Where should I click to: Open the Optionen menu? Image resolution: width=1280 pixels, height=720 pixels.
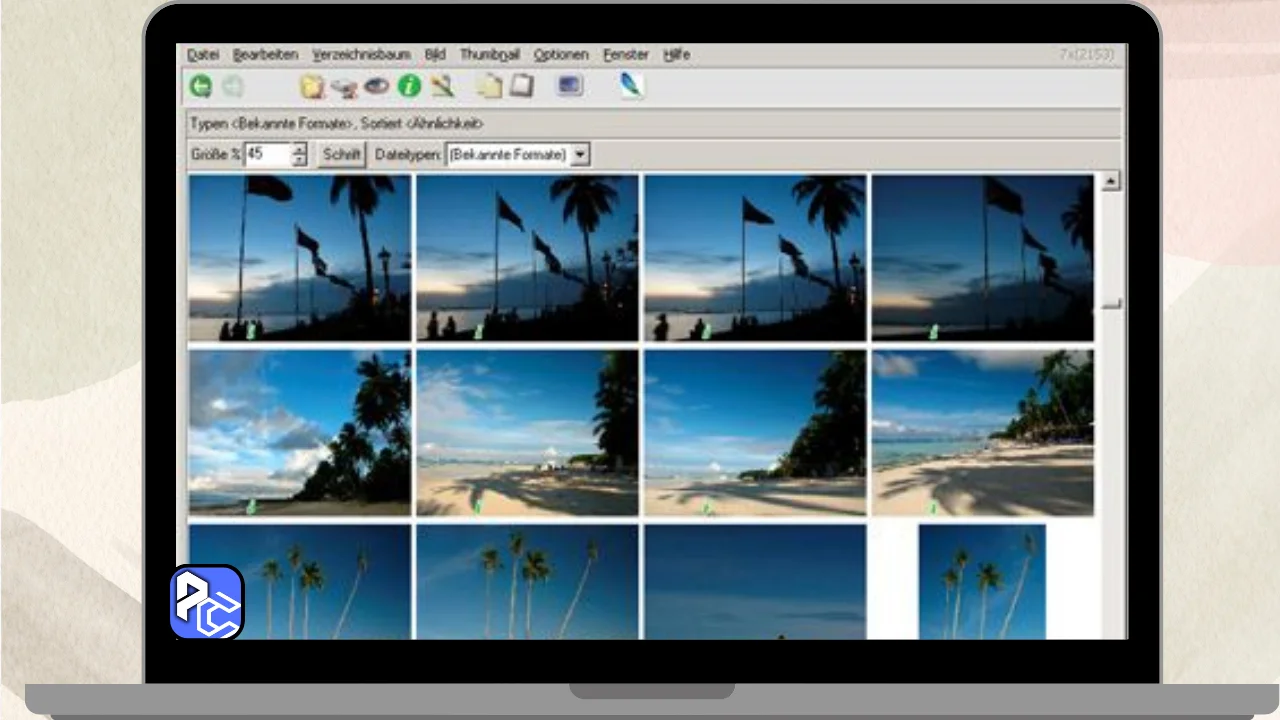pyautogui.click(x=560, y=55)
